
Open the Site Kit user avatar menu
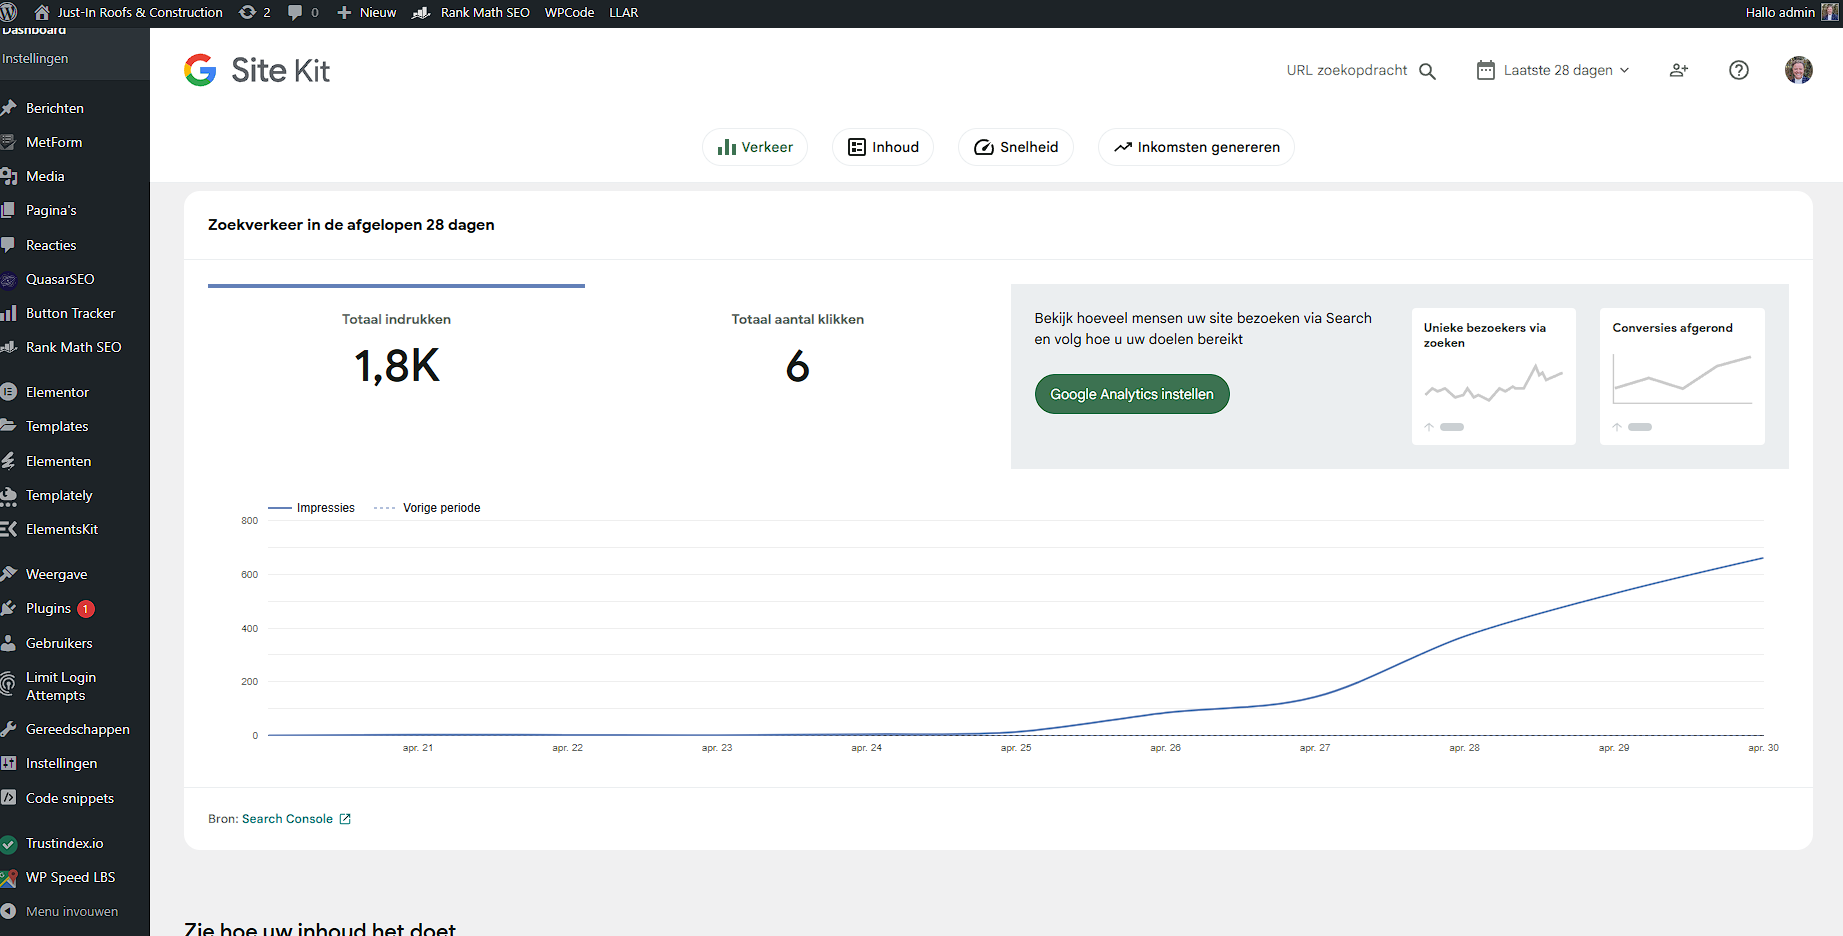(x=1798, y=70)
